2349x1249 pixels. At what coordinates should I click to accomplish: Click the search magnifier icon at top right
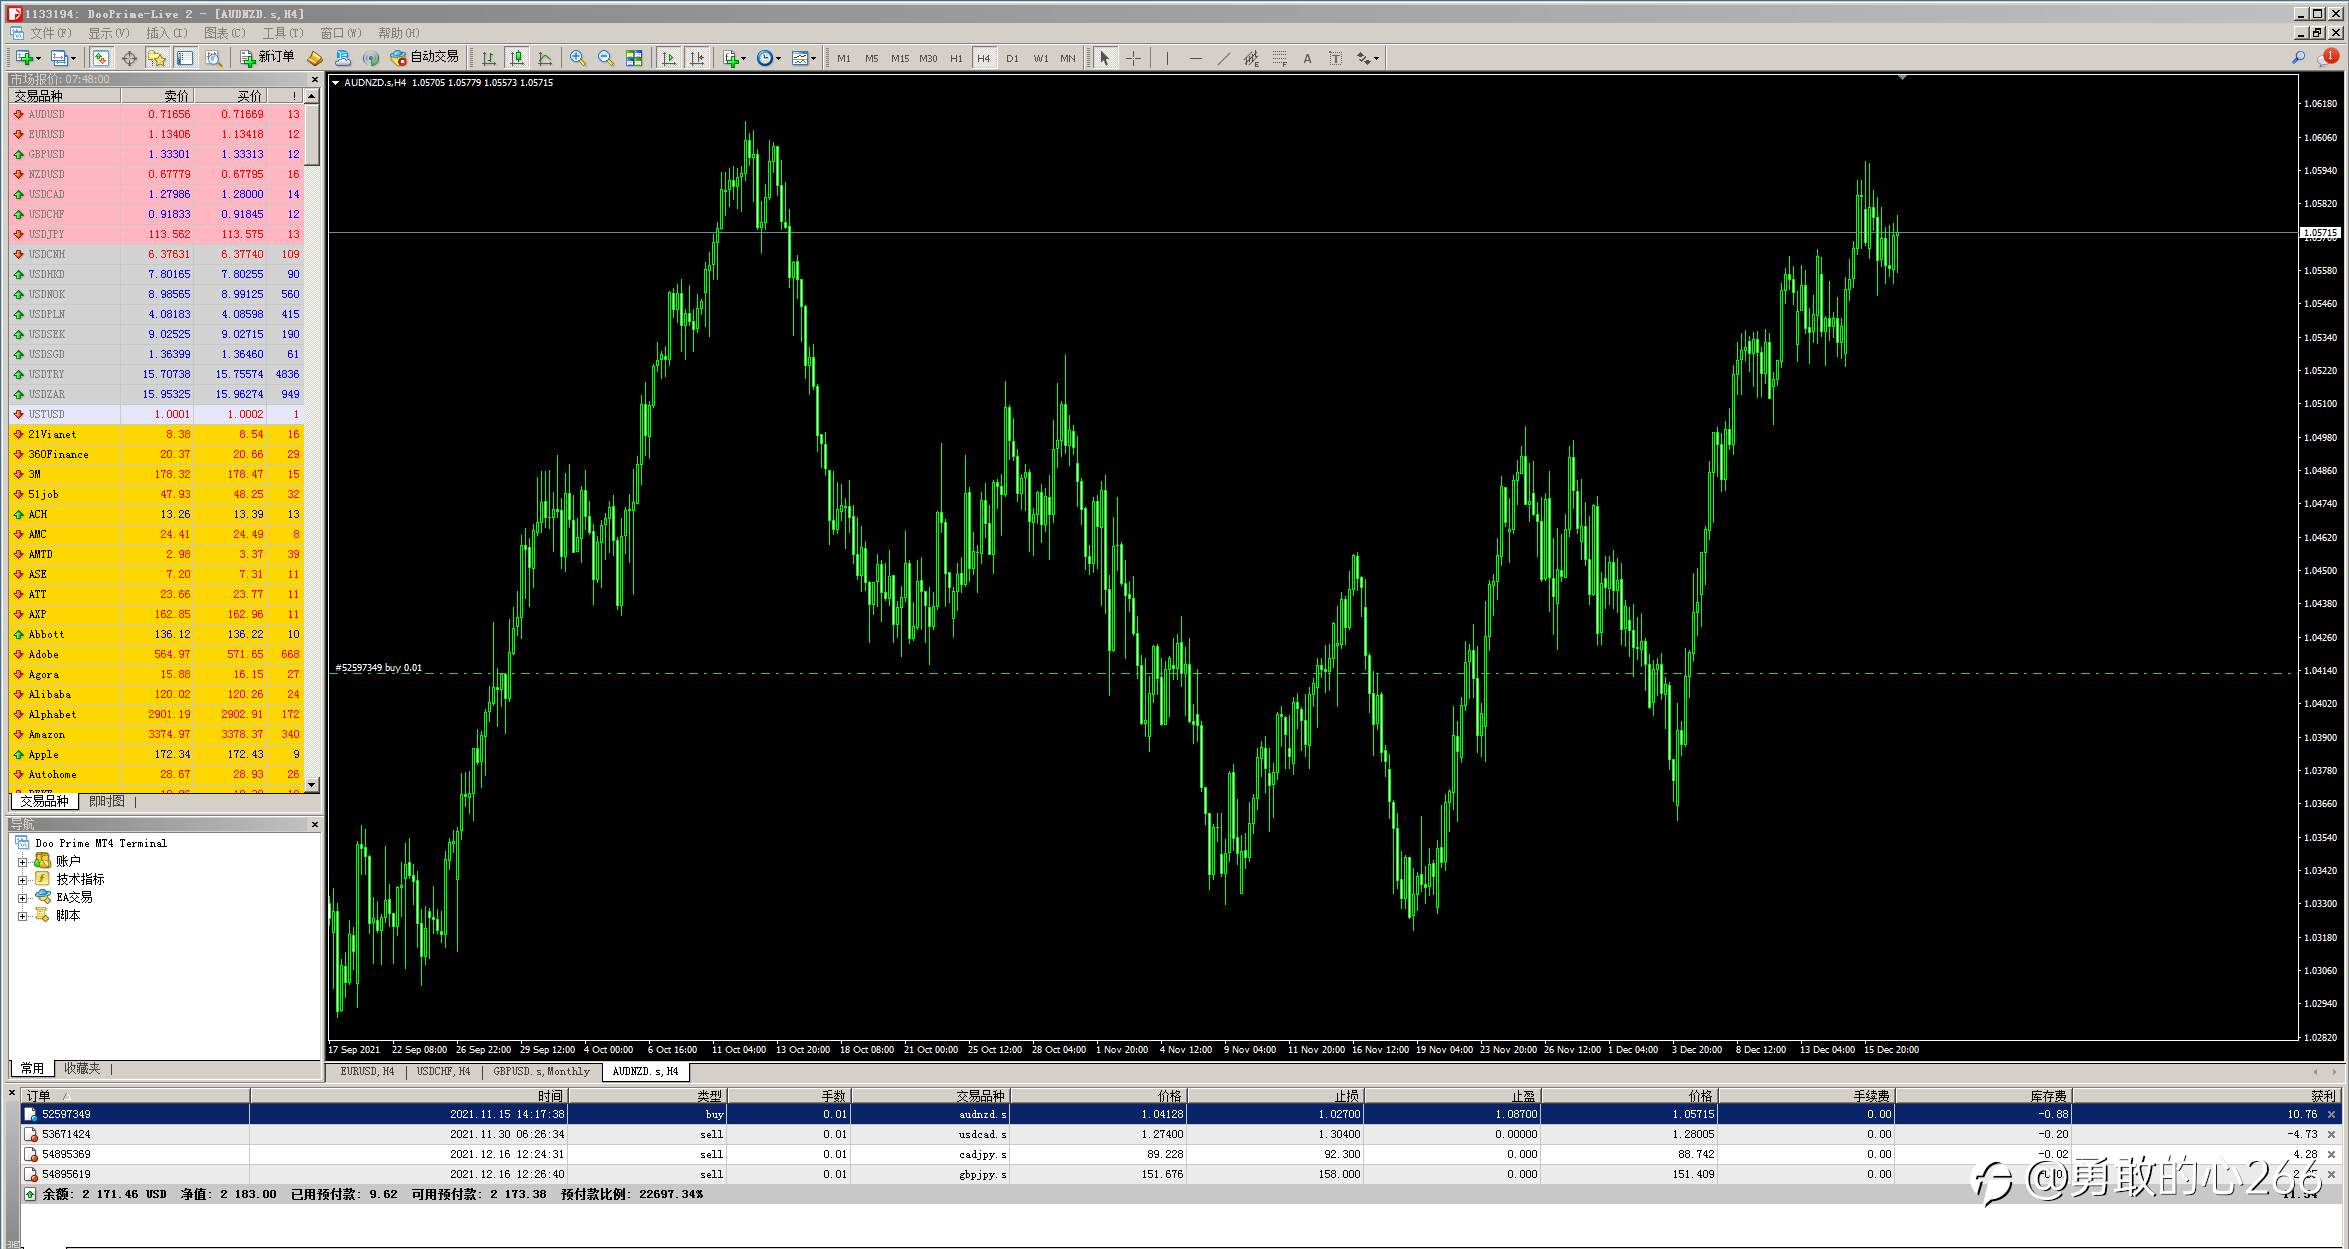(2298, 58)
